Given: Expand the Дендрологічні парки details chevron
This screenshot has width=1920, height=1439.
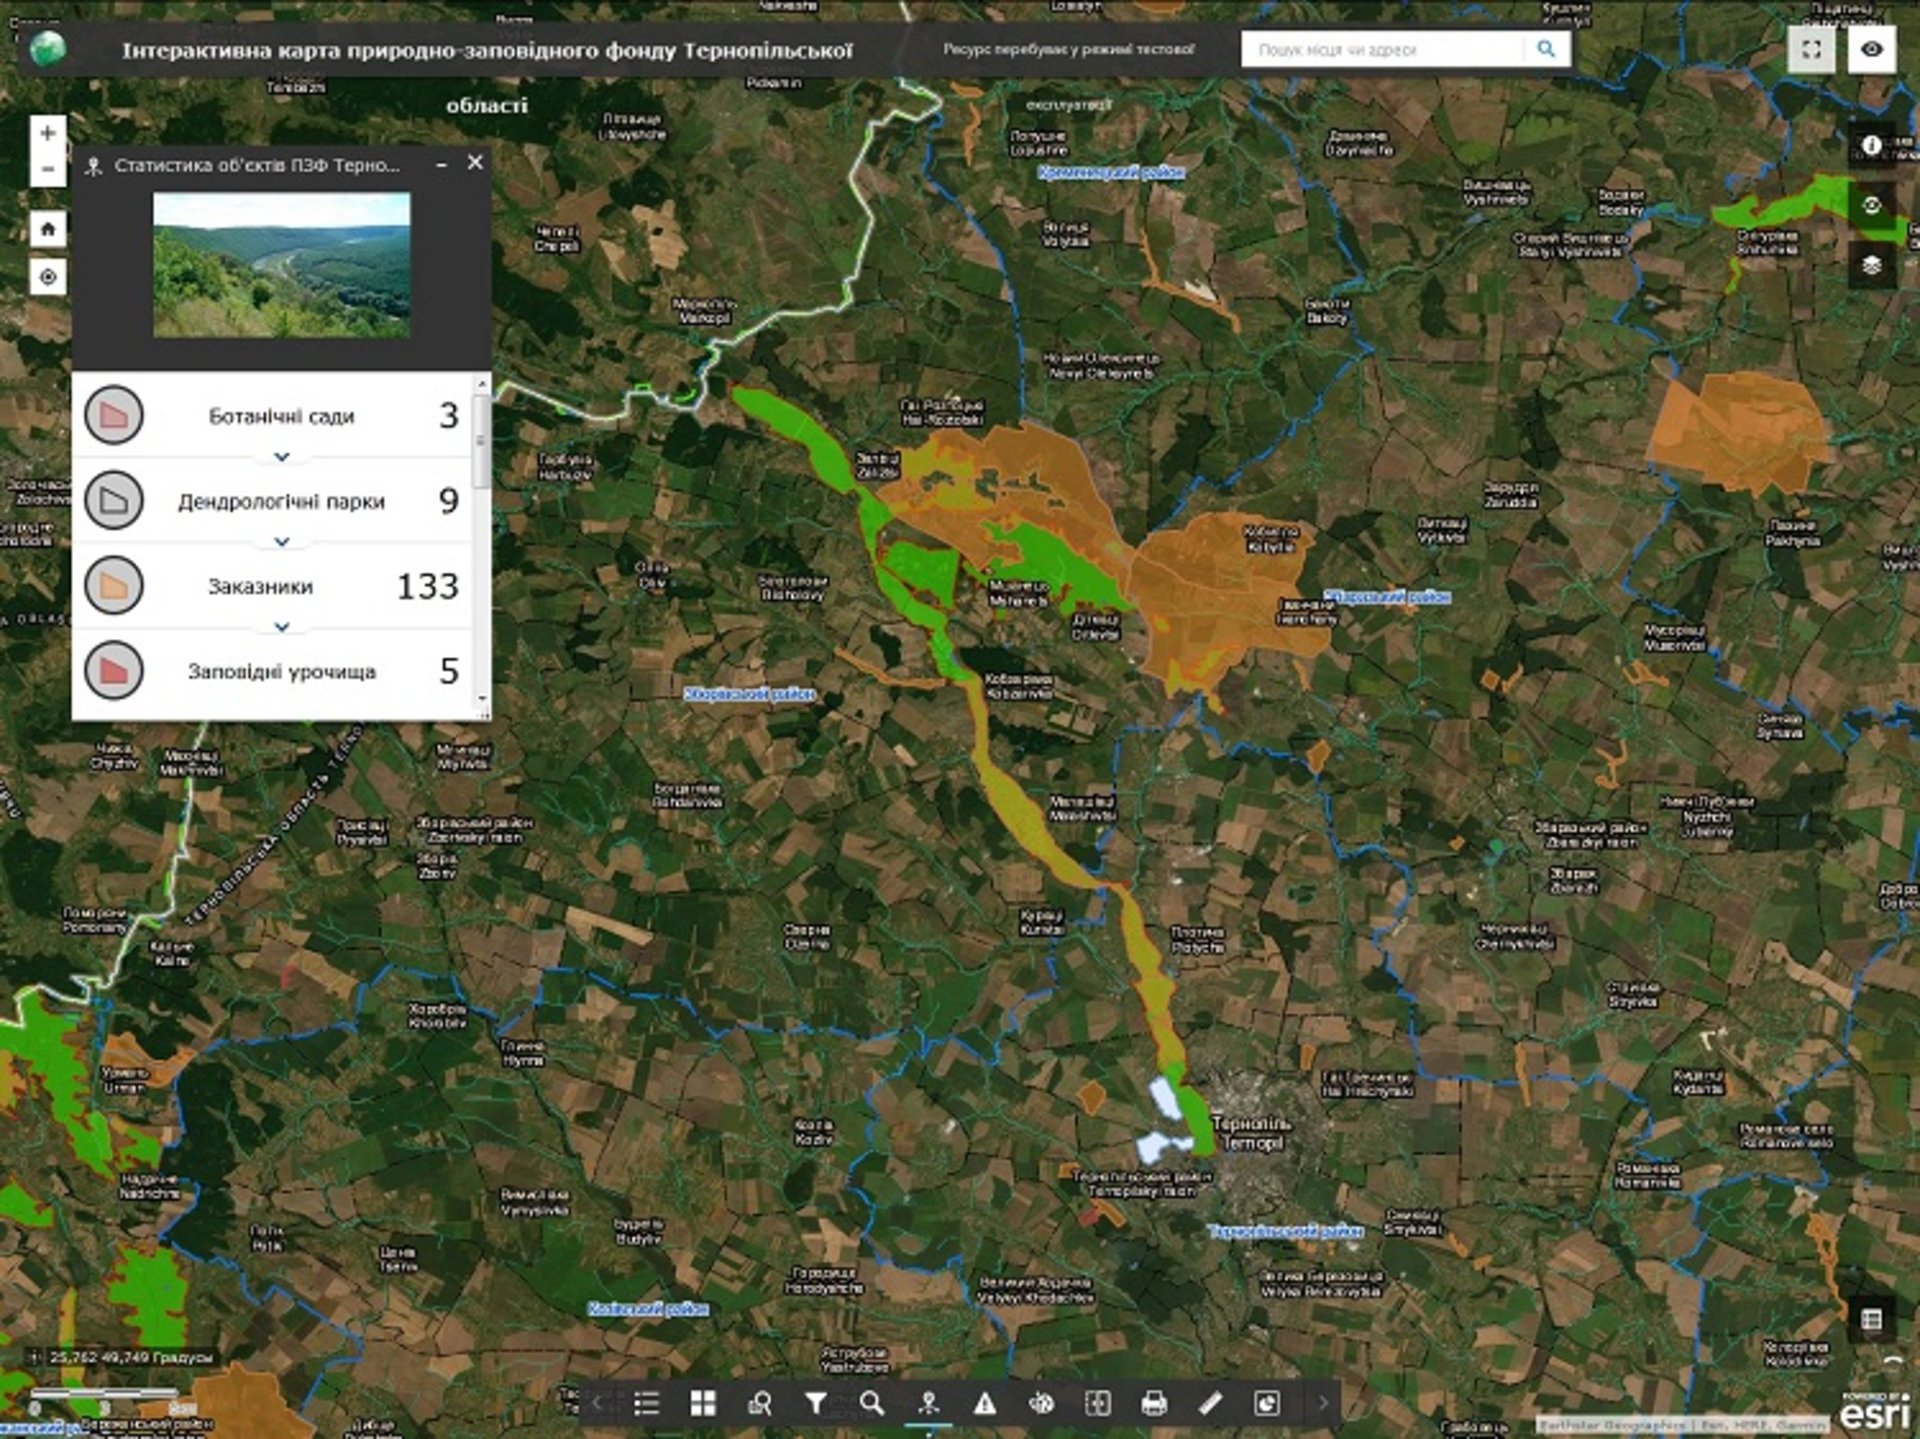Looking at the screenshot, I should [282, 542].
